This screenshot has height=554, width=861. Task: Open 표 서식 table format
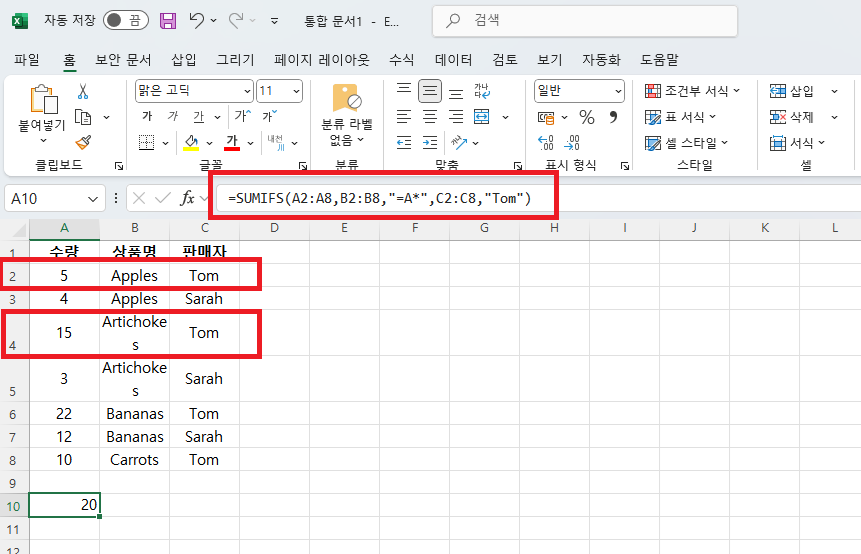tap(680, 116)
